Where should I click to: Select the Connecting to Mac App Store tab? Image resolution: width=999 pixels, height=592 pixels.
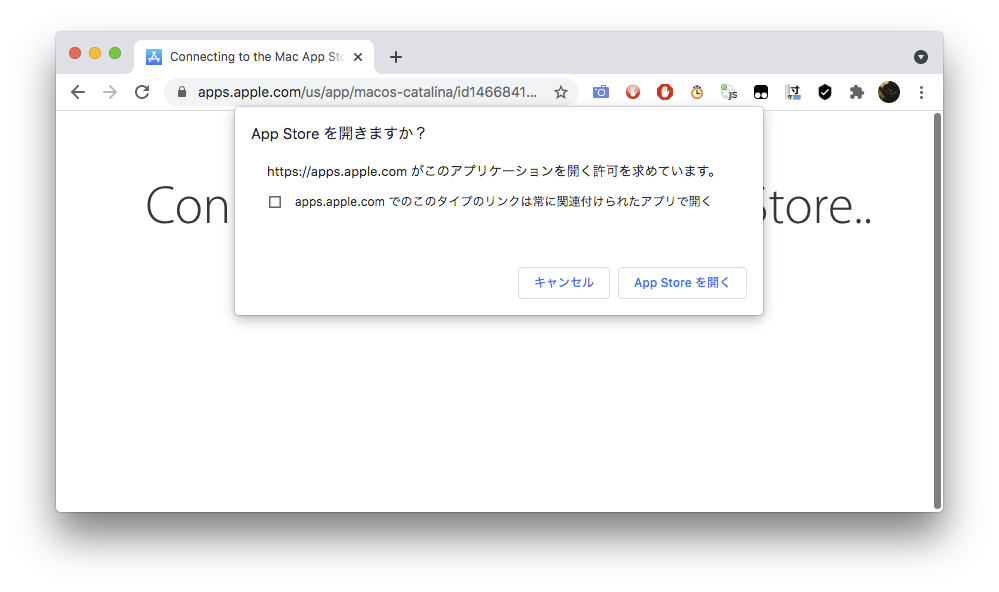(254, 57)
